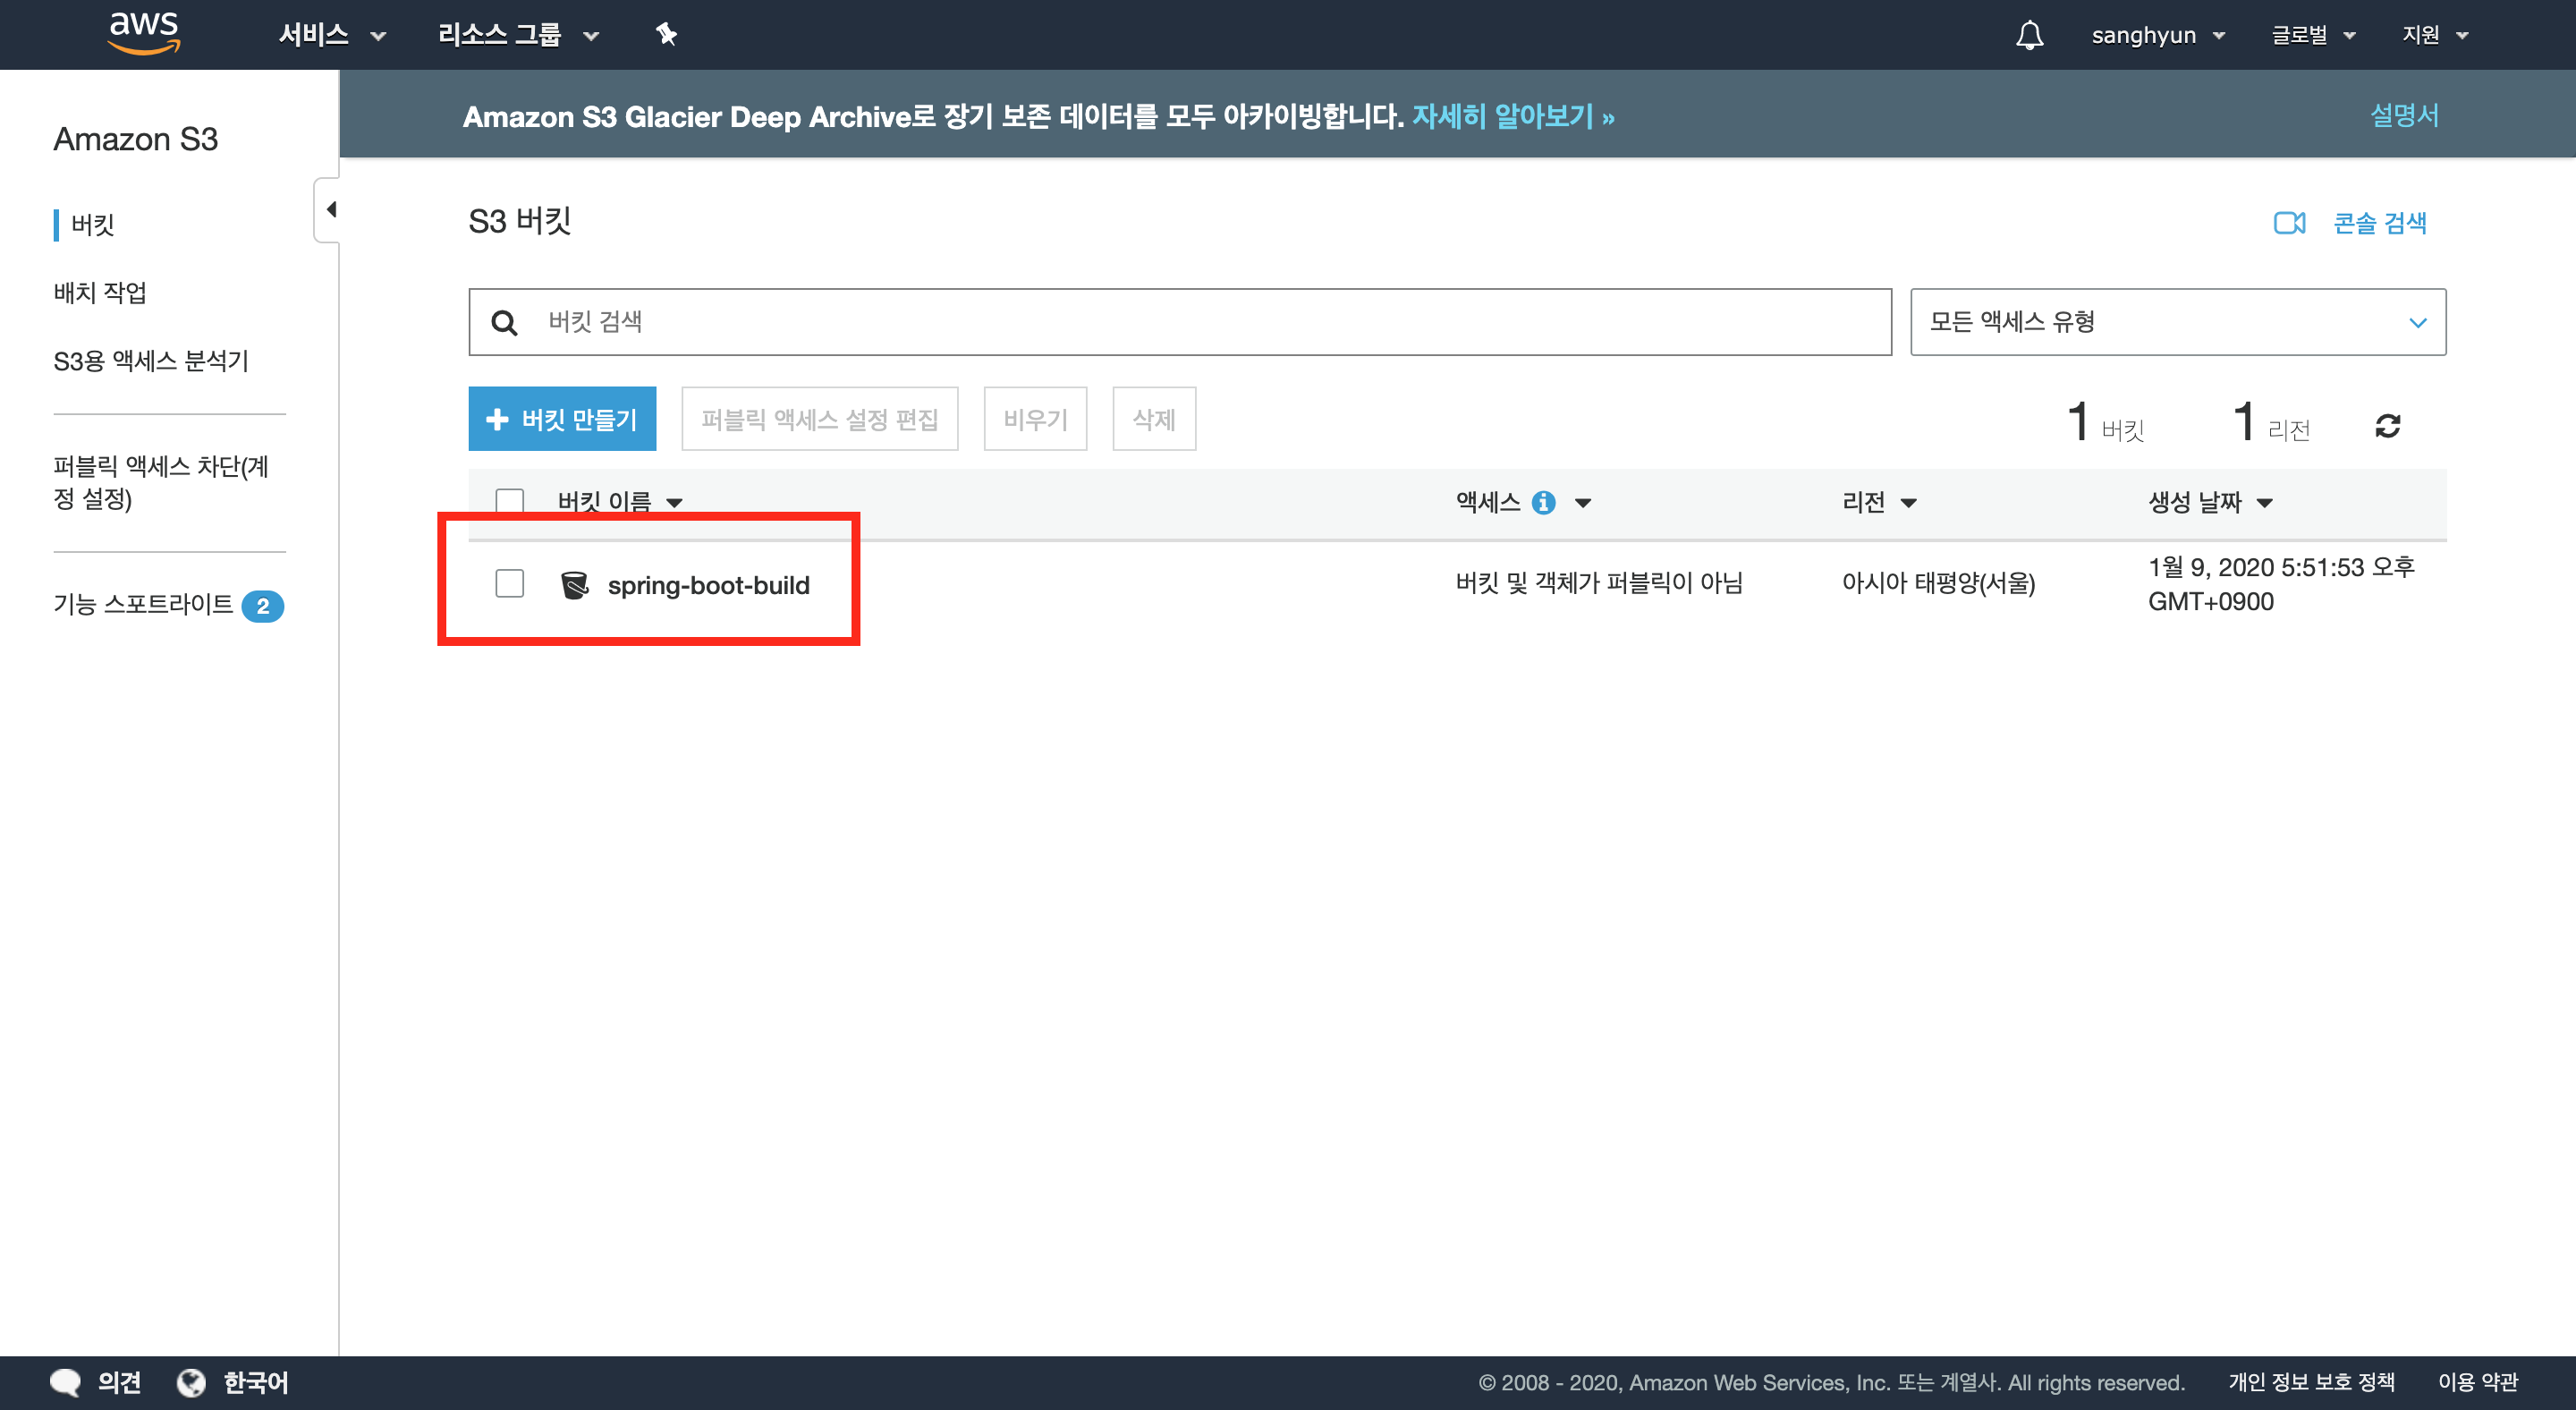Click the feedback speech bubble icon
Screen dimensions: 2576x1410
(x=66, y=1382)
